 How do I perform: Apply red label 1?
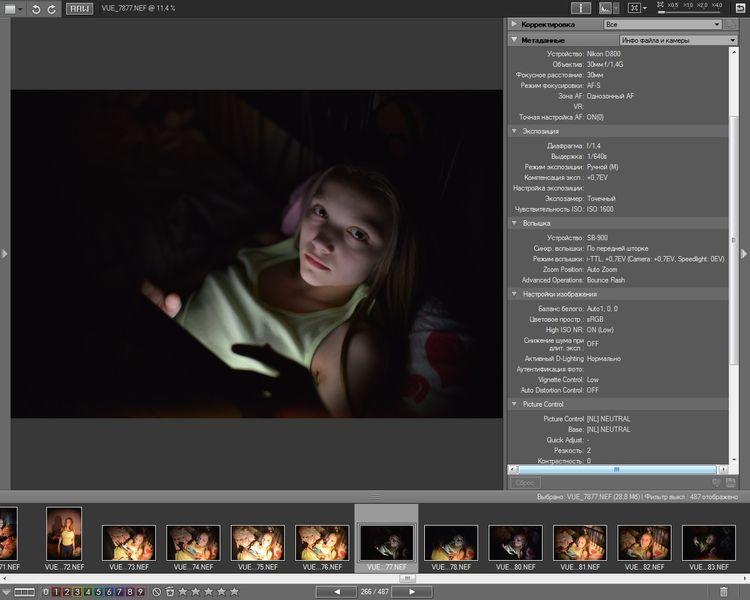56,592
